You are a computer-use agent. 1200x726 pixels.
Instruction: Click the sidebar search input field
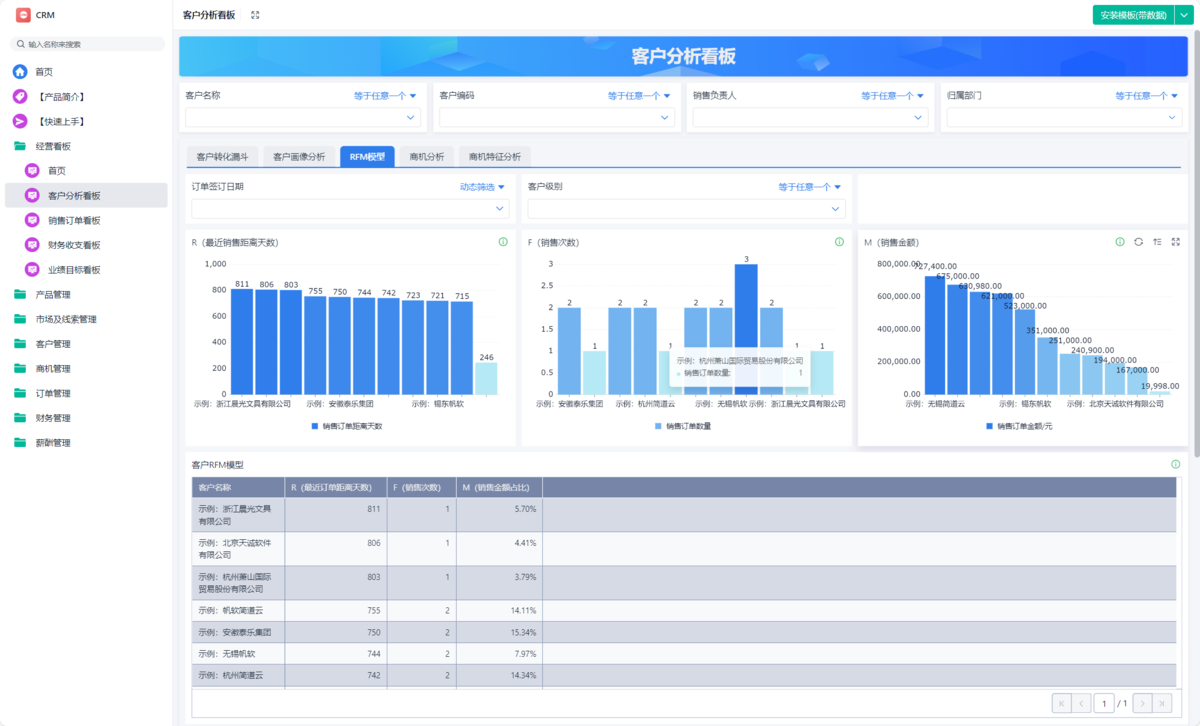click(x=90, y=44)
